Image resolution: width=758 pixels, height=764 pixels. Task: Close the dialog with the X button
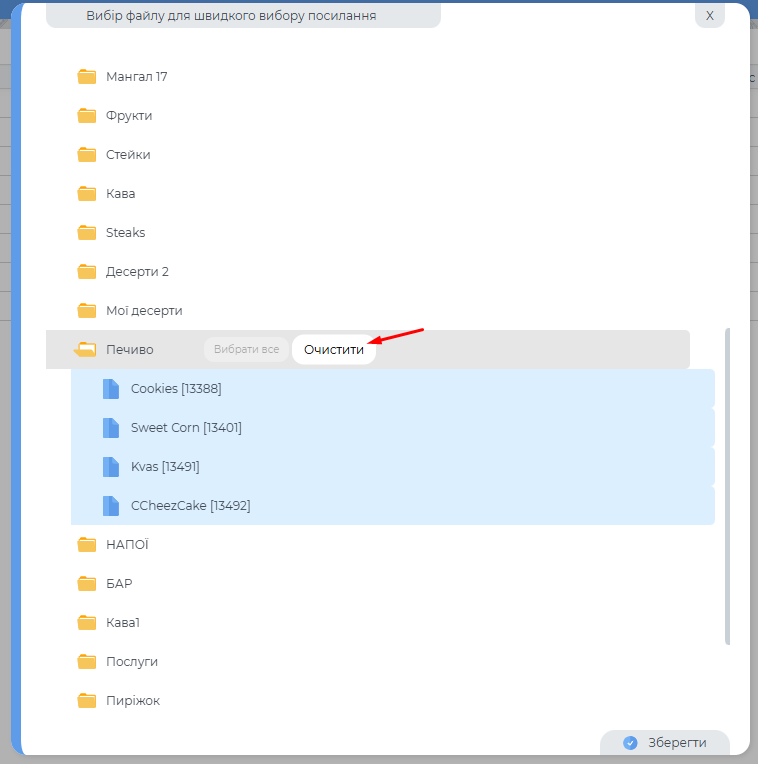(x=709, y=16)
